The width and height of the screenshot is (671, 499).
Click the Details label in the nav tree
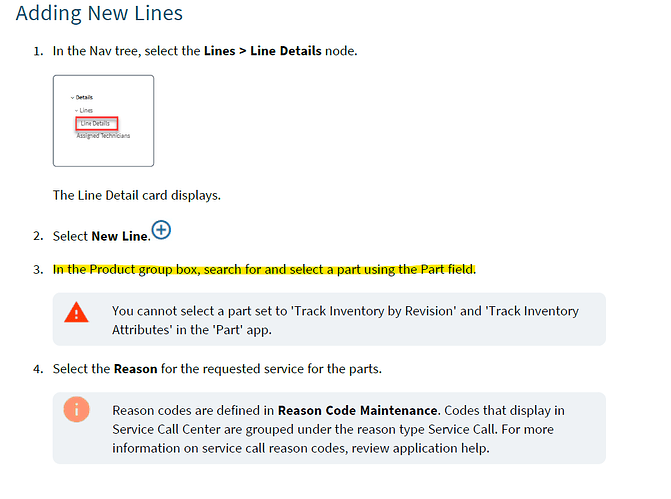85,97
